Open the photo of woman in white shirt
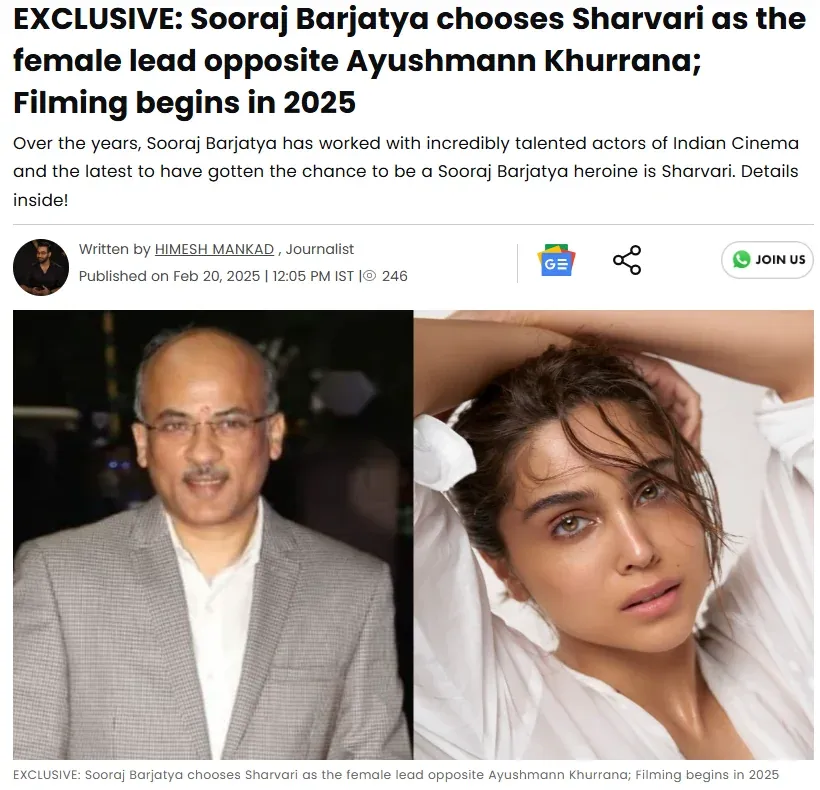The width and height of the screenshot is (820, 790). coord(614,534)
